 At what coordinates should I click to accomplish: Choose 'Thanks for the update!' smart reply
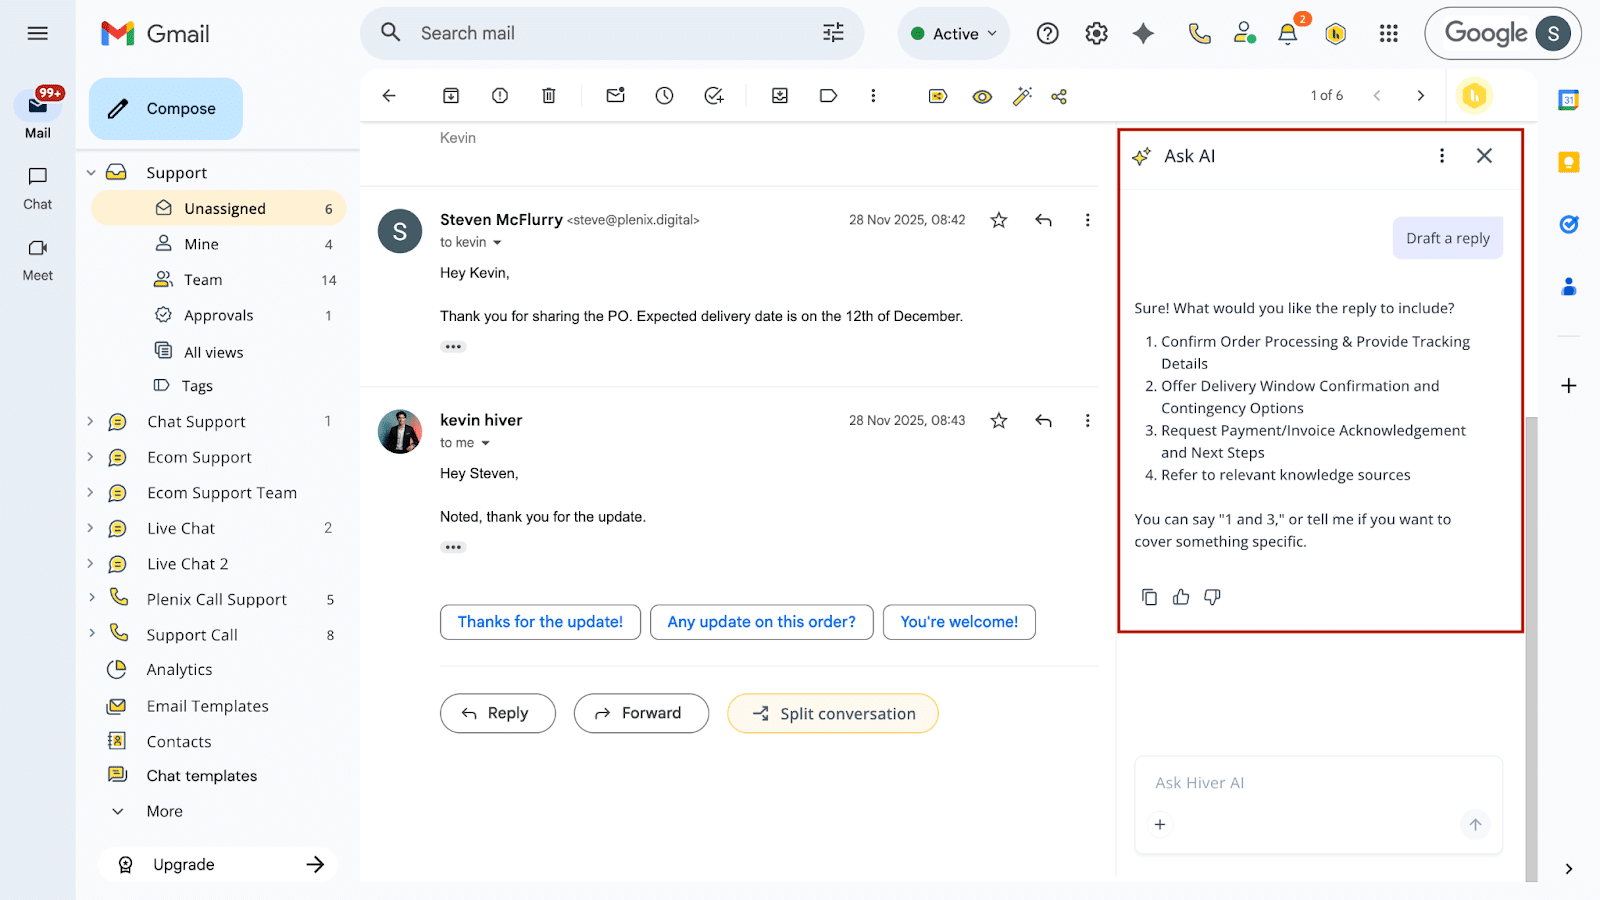pos(540,622)
